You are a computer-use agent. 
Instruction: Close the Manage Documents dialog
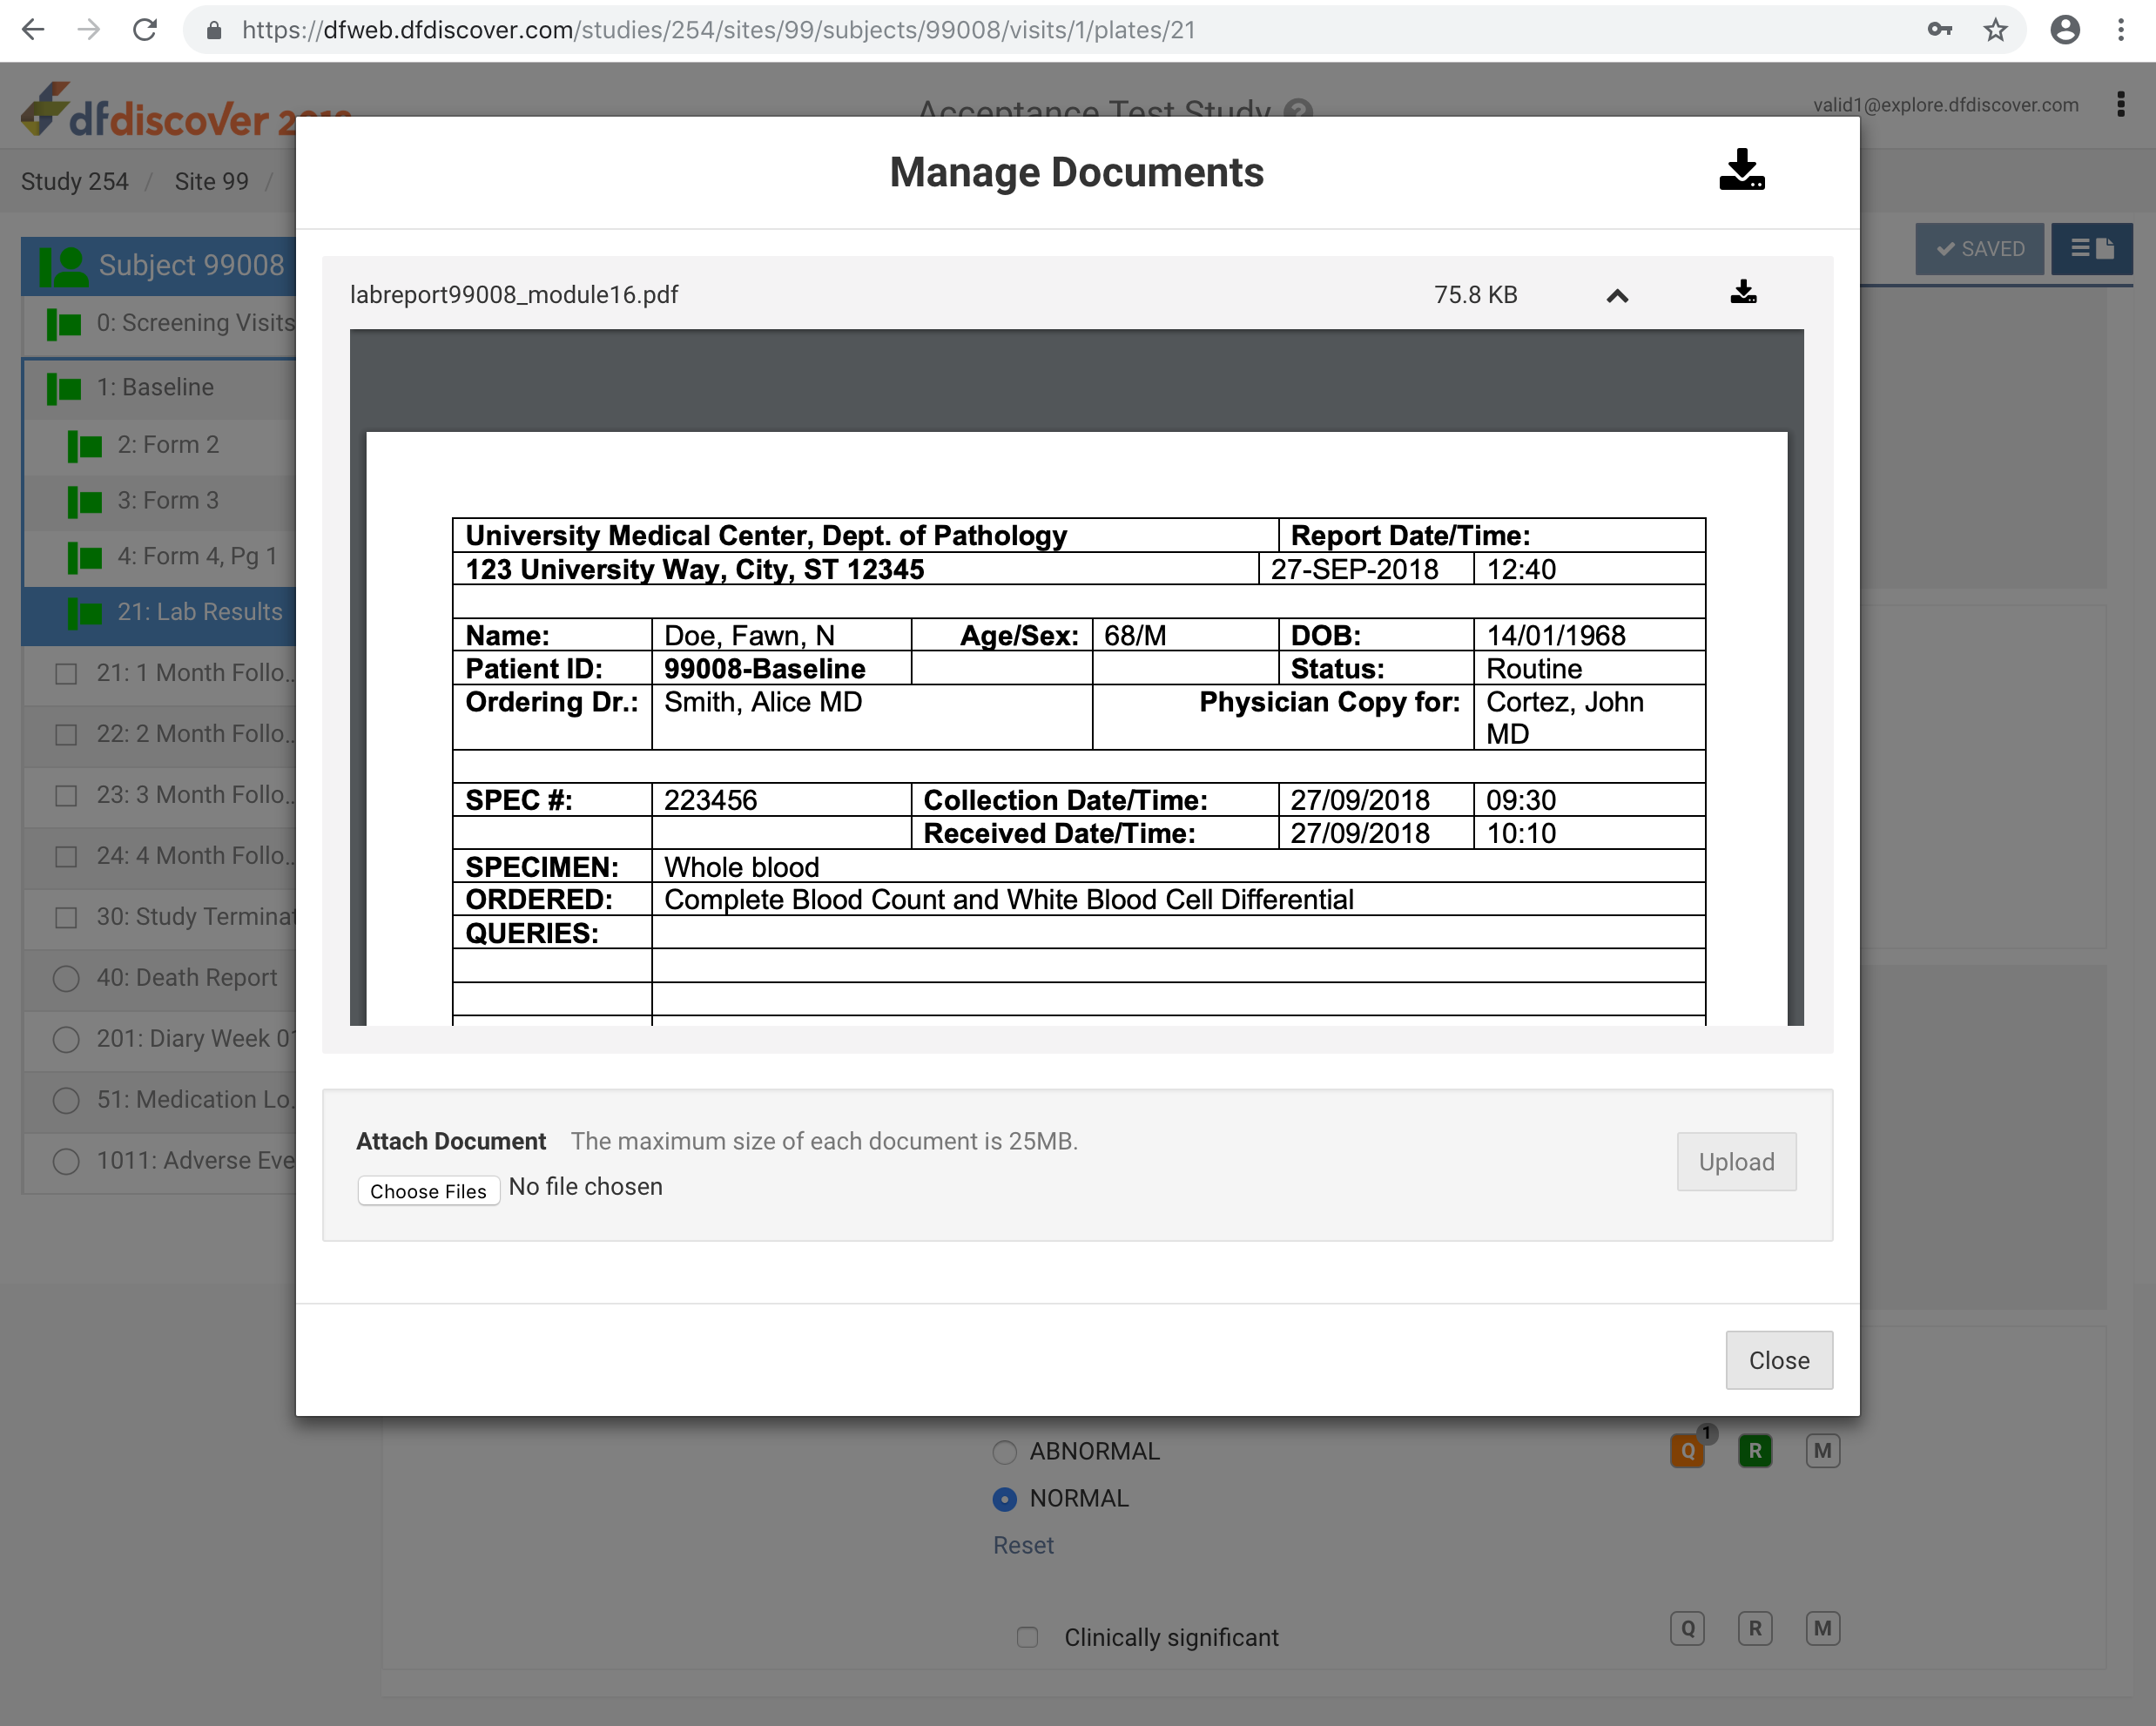coord(1778,1360)
